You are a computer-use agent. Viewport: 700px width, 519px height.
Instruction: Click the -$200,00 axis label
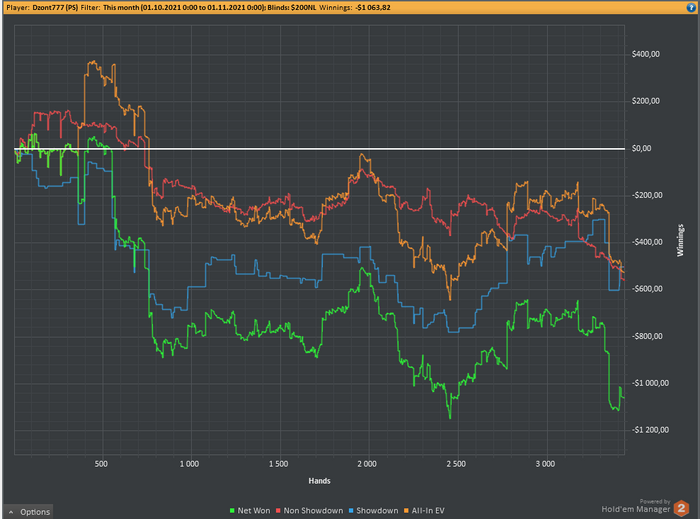pos(647,195)
